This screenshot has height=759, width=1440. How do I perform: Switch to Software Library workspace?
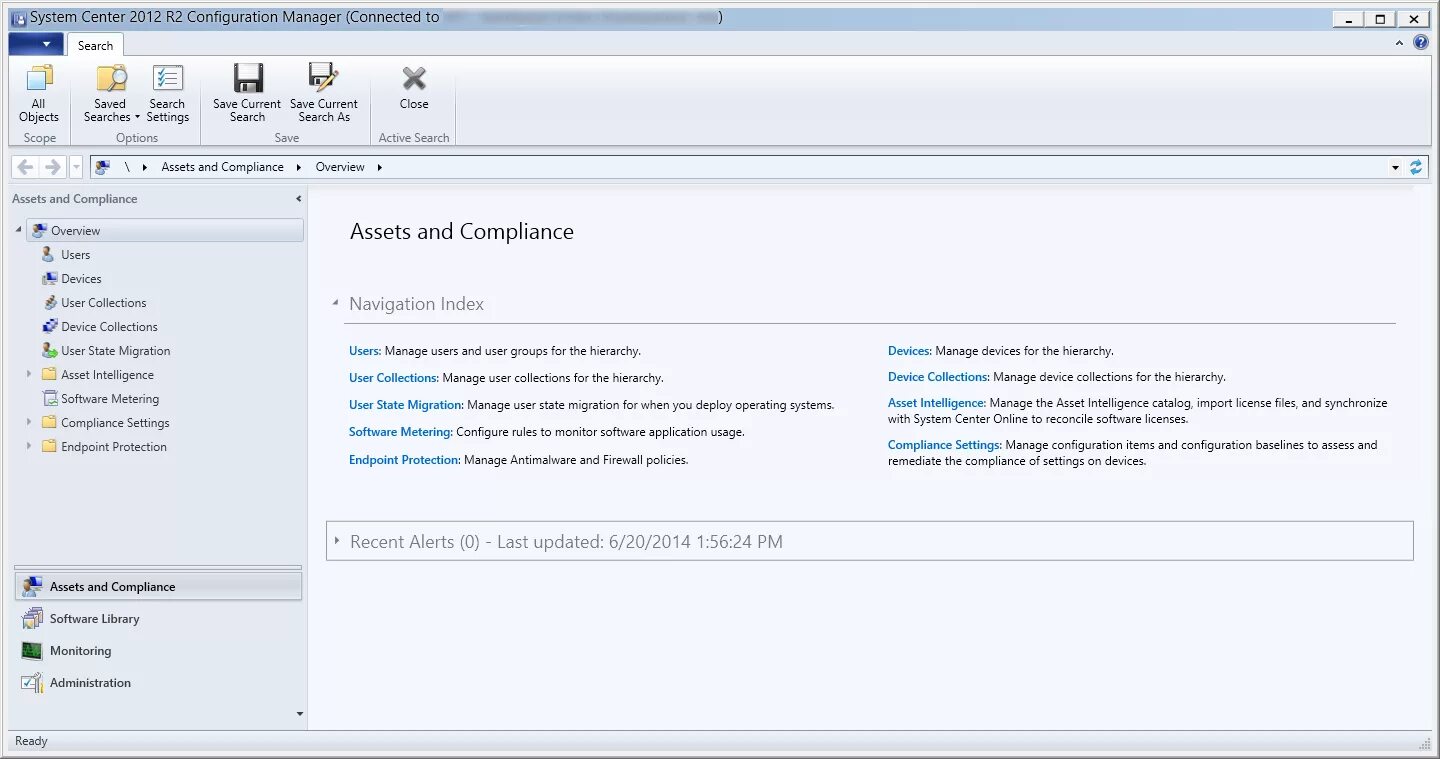(x=158, y=619)
